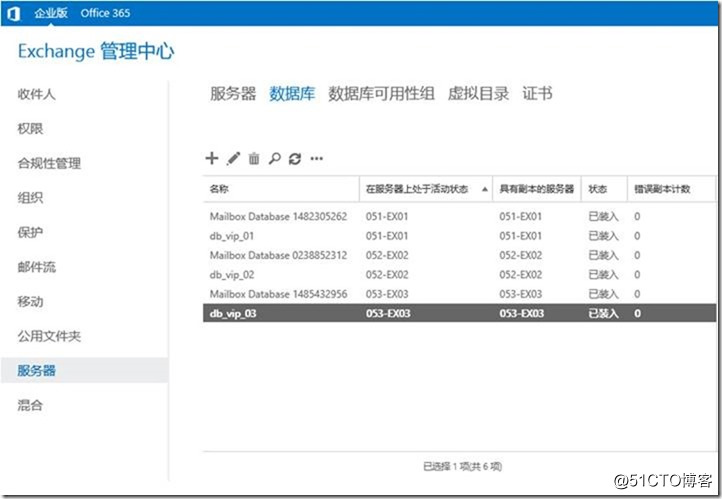
Task: Sort by 具有副本的服务器 column
Action: tap(537, 189)
